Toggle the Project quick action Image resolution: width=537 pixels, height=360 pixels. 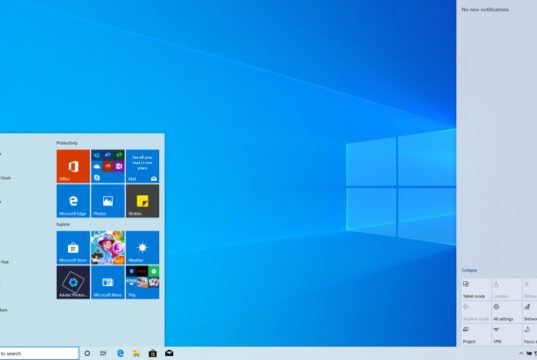(x=476, y=335)
